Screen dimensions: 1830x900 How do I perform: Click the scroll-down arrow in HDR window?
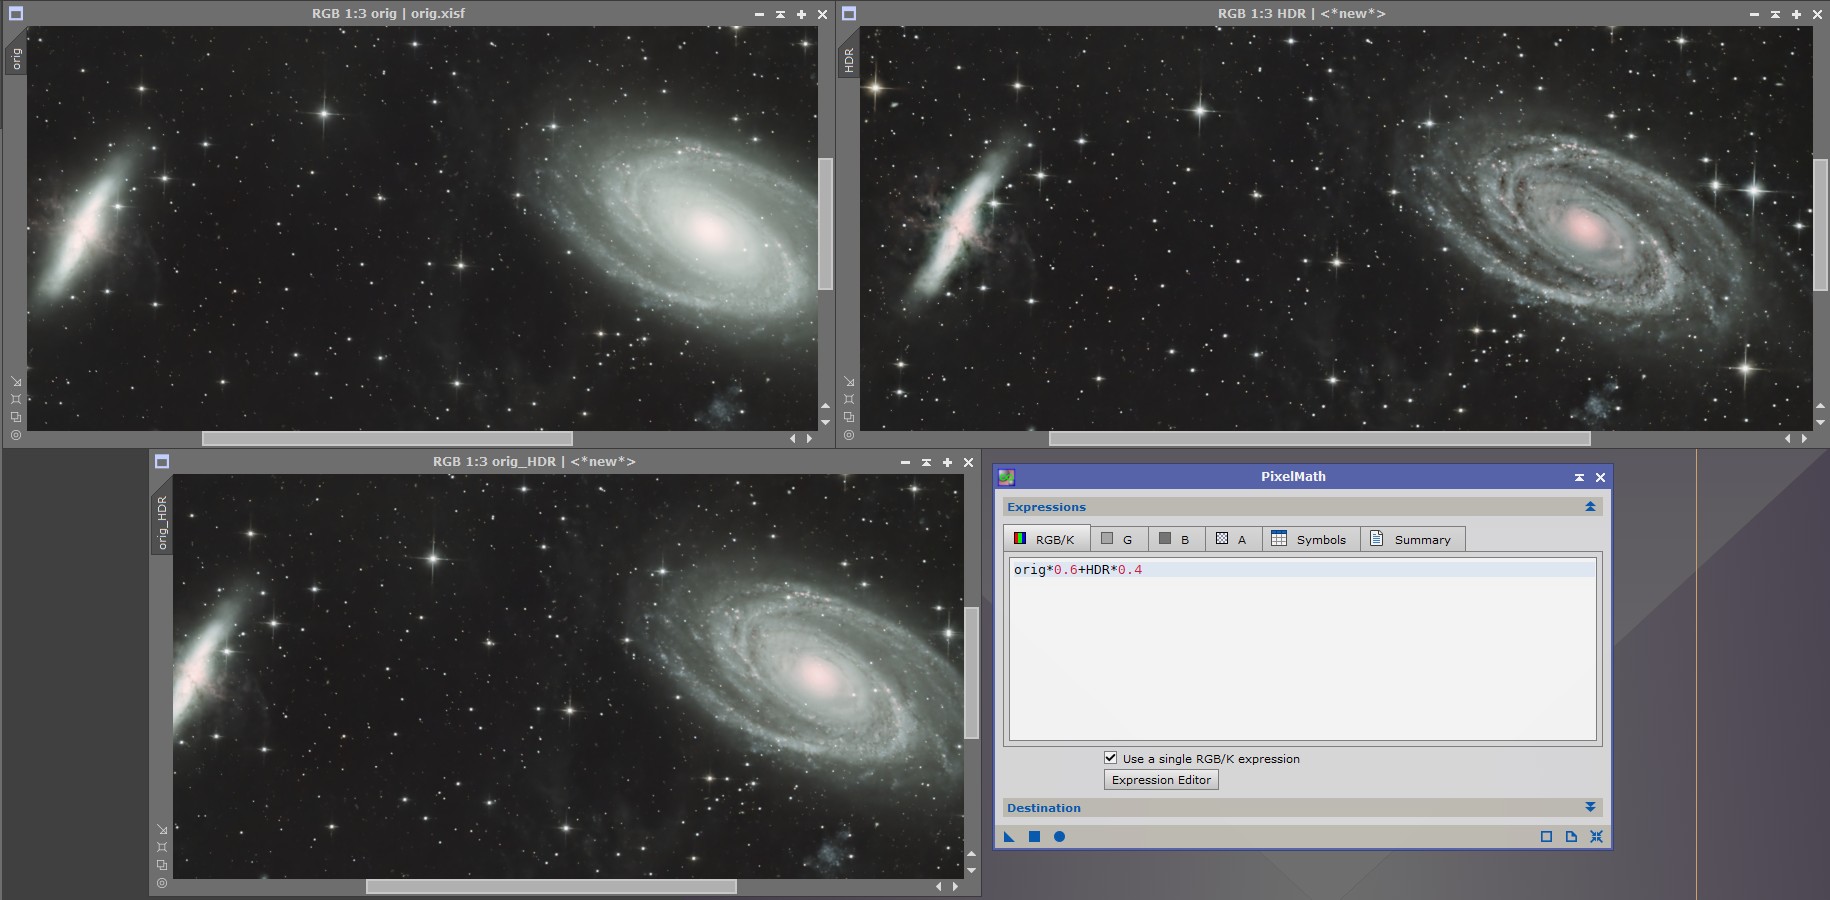coord(1820,422)
